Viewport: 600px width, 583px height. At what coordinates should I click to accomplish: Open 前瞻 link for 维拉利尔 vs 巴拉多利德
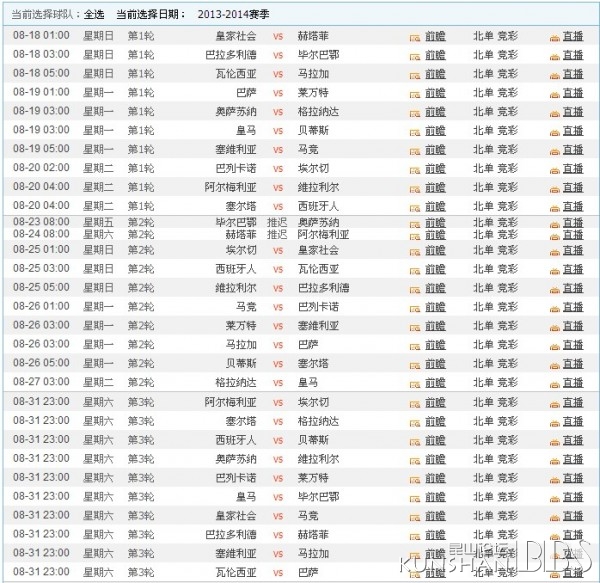(x=435, y=288)
